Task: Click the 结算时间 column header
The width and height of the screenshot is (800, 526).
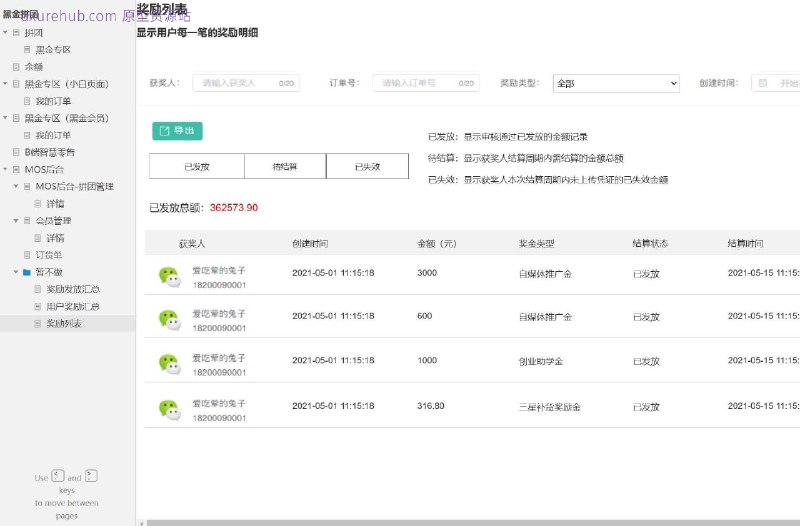Action: [x=745, y=243]
